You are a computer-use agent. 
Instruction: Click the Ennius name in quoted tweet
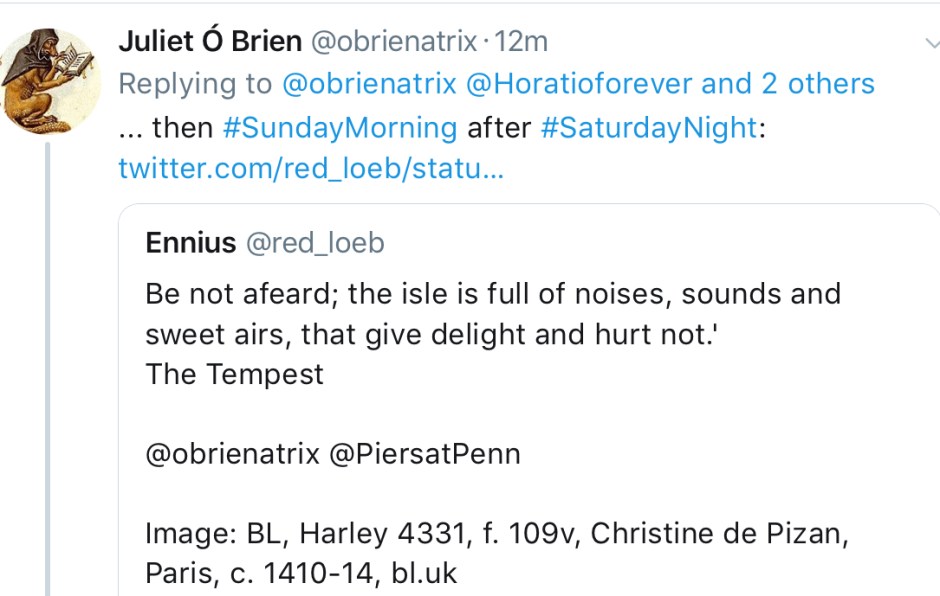tap(191, 243)
